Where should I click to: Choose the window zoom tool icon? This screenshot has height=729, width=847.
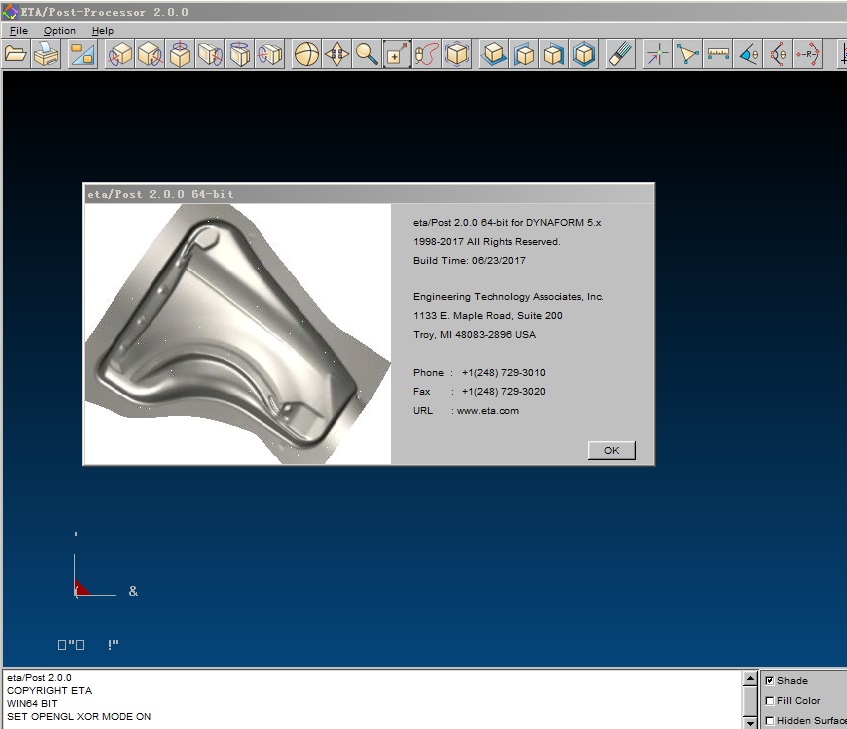(396, 54)
